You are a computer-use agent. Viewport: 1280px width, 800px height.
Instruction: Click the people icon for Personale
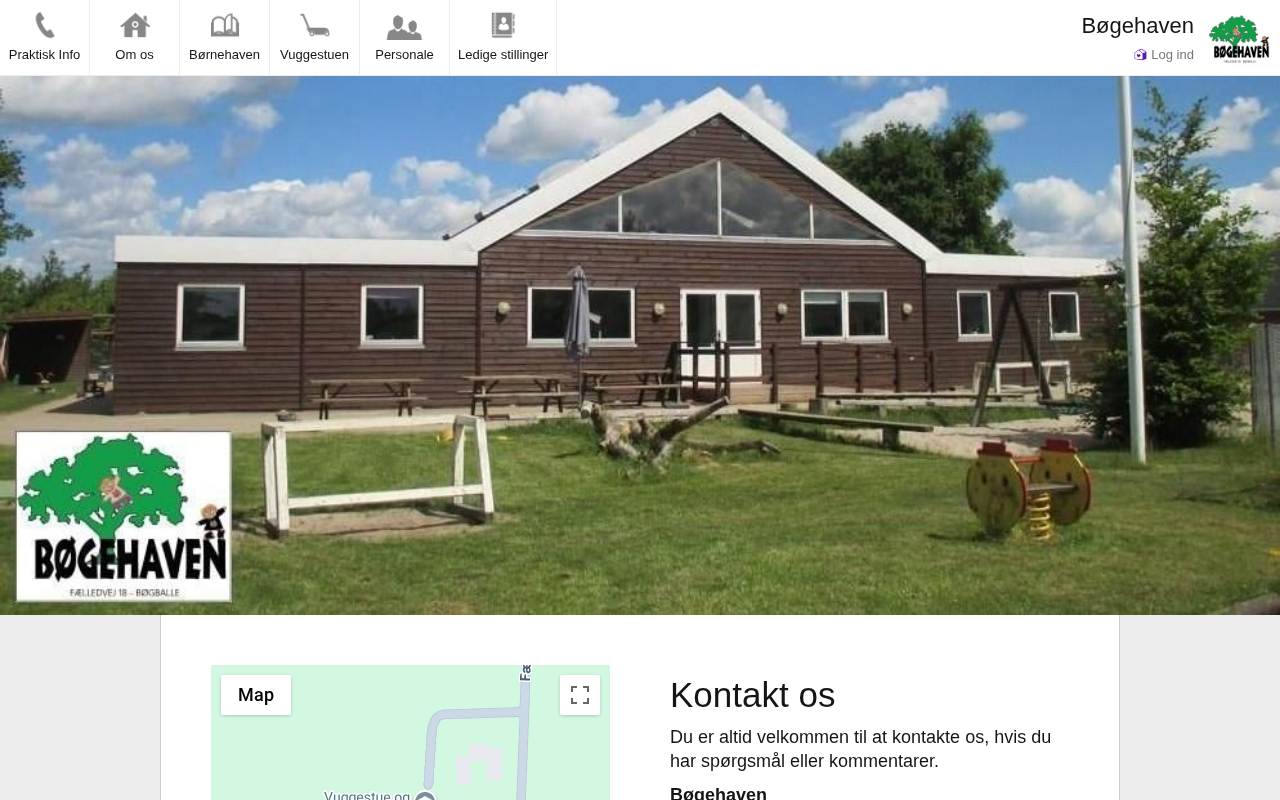(404, 26)
